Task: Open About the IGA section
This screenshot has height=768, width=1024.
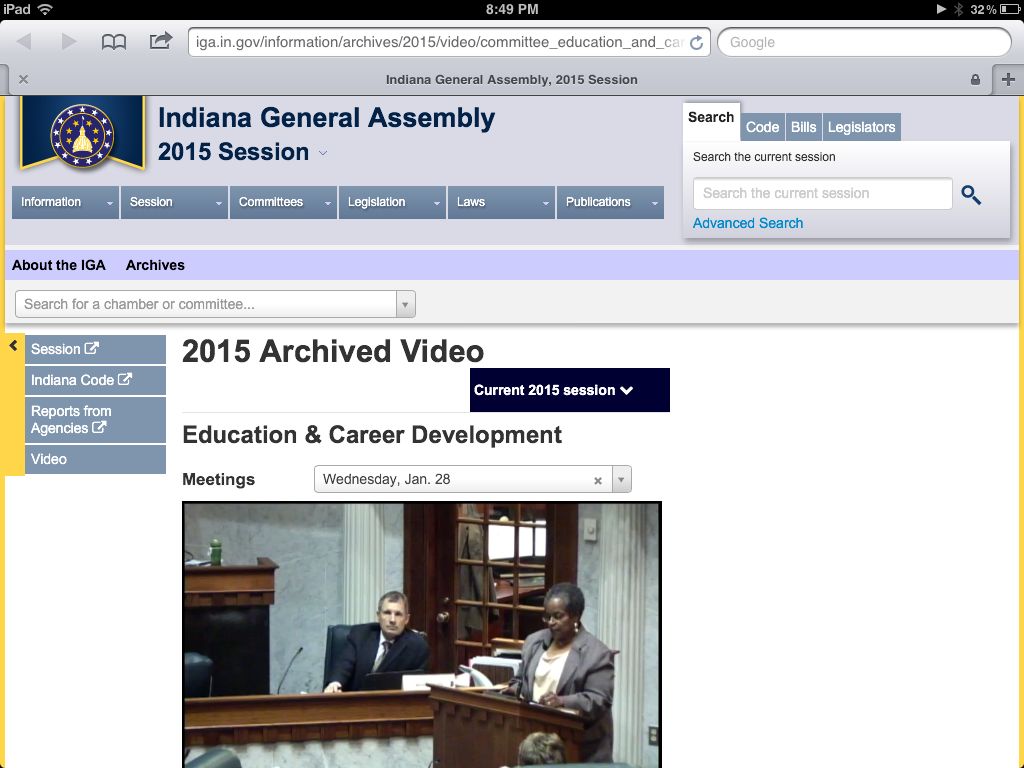Action: pyautogui.click(x=59, y=265)
